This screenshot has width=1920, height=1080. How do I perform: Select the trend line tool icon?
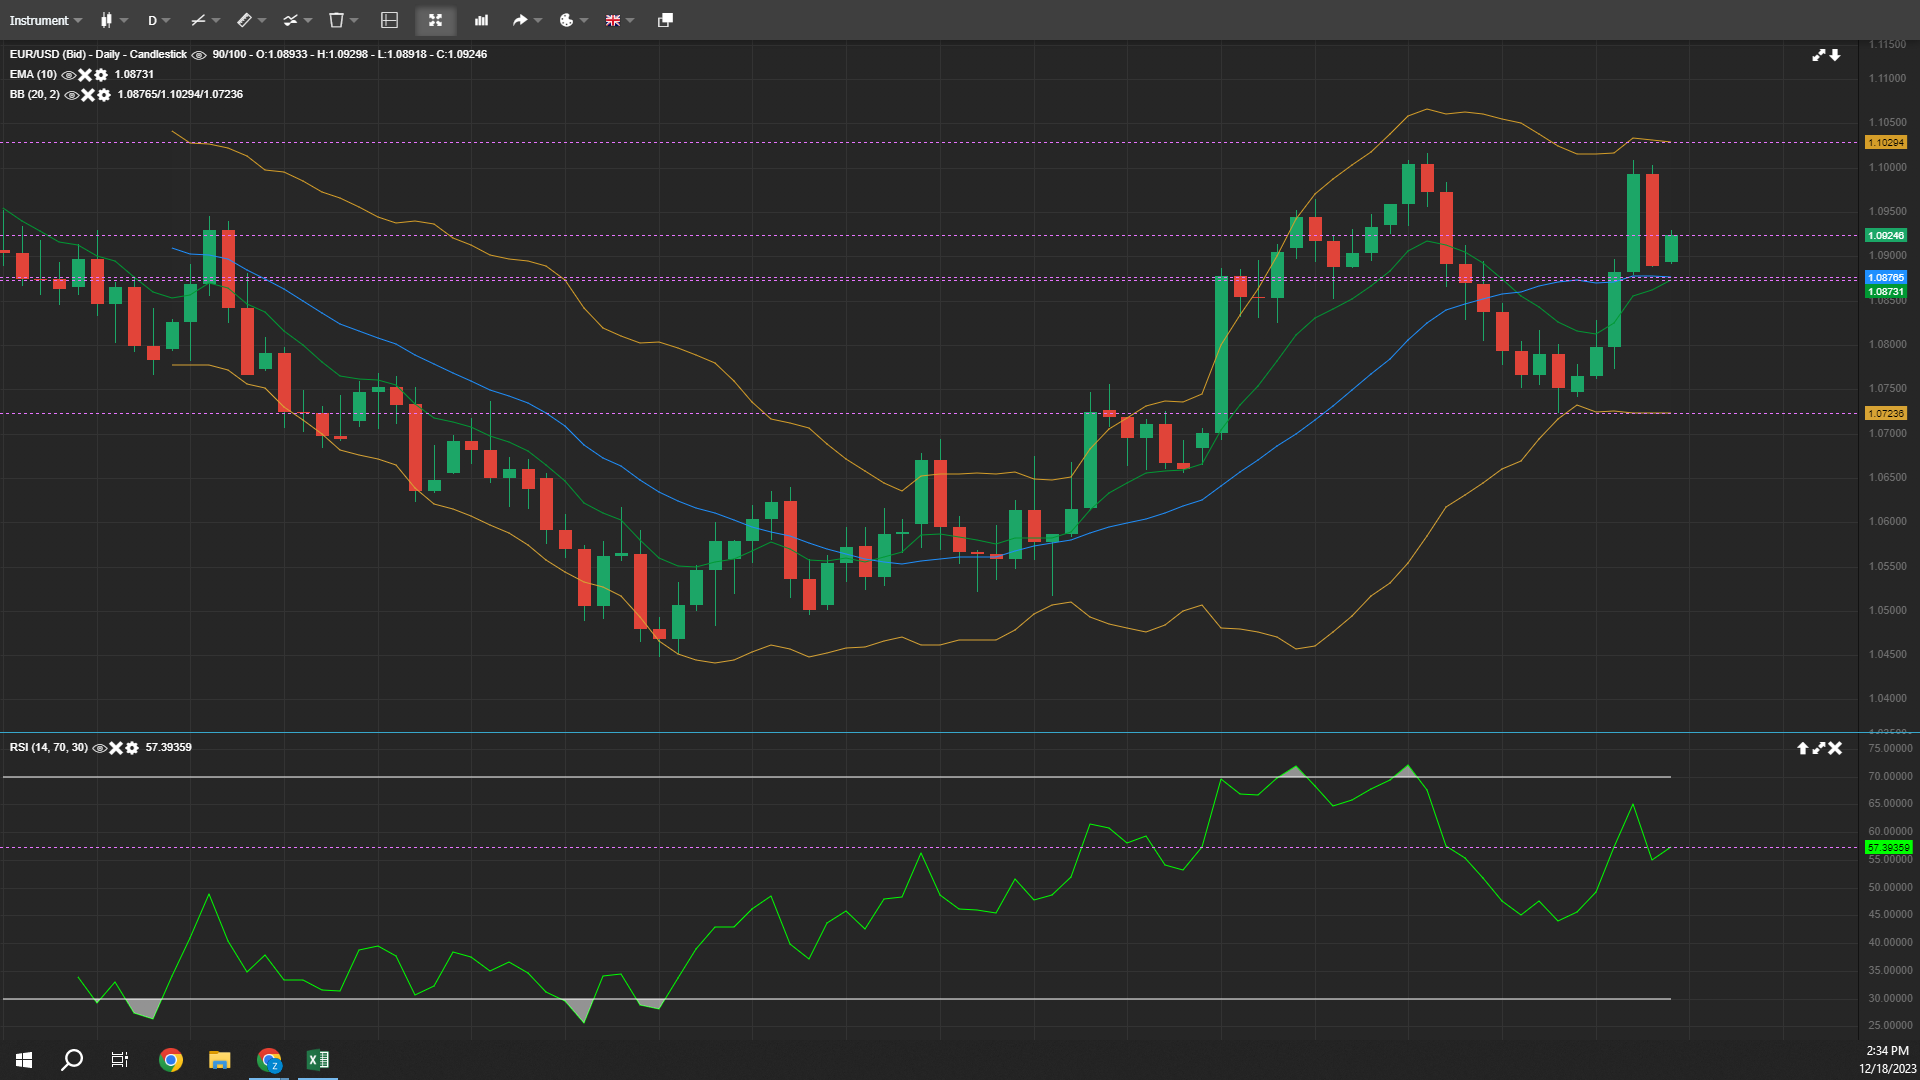[198, 20]
